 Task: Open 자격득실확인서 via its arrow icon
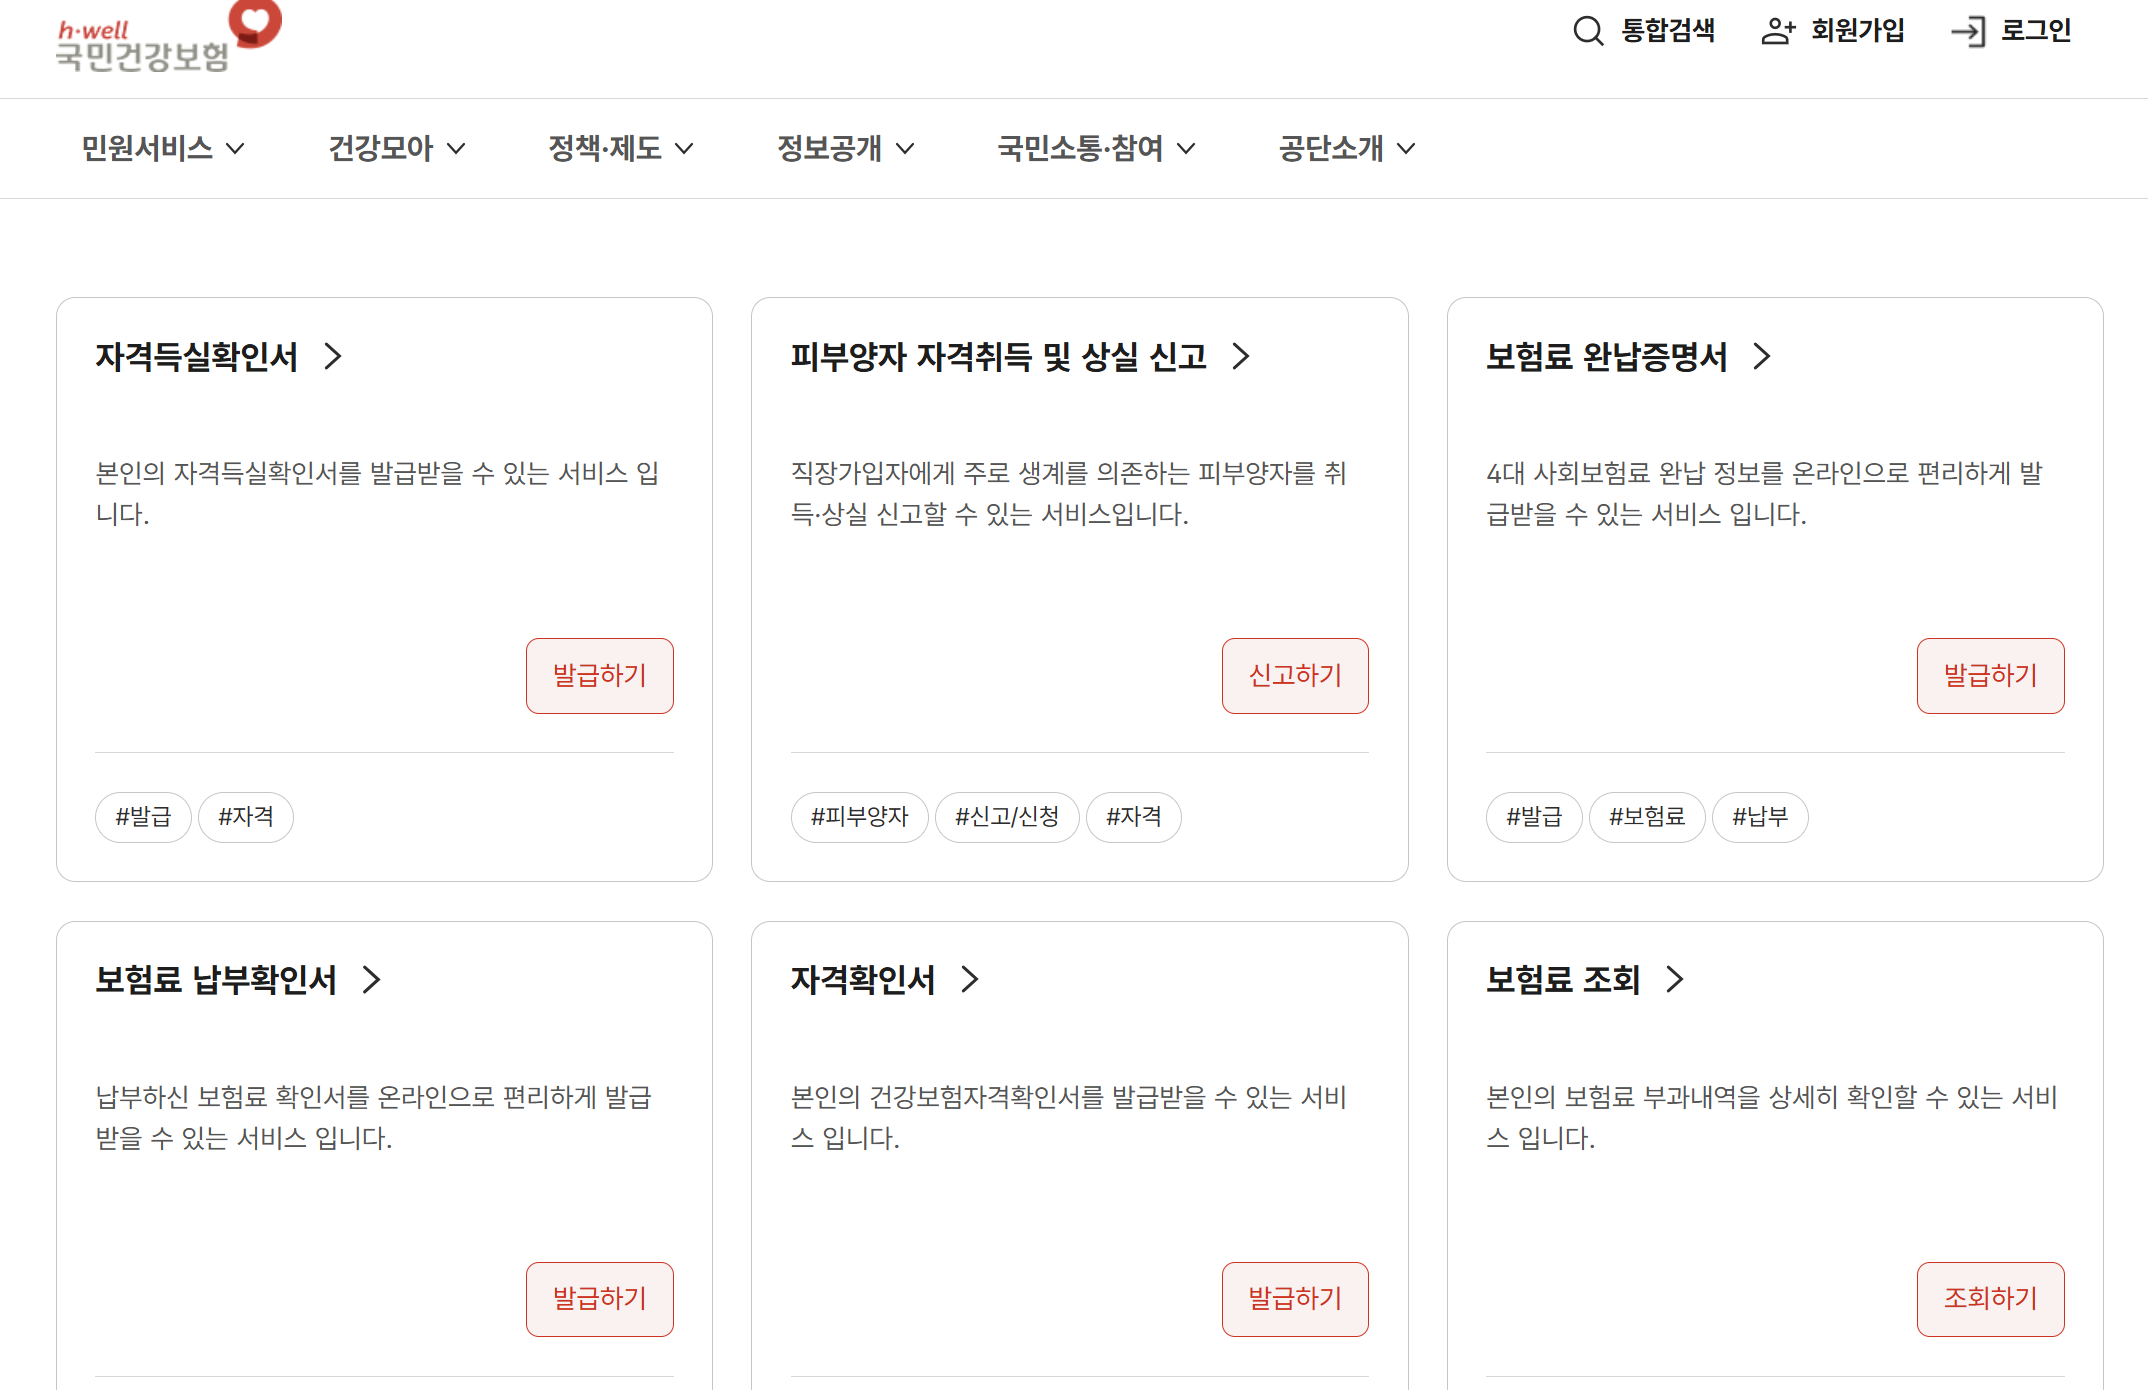click(335, 356)
